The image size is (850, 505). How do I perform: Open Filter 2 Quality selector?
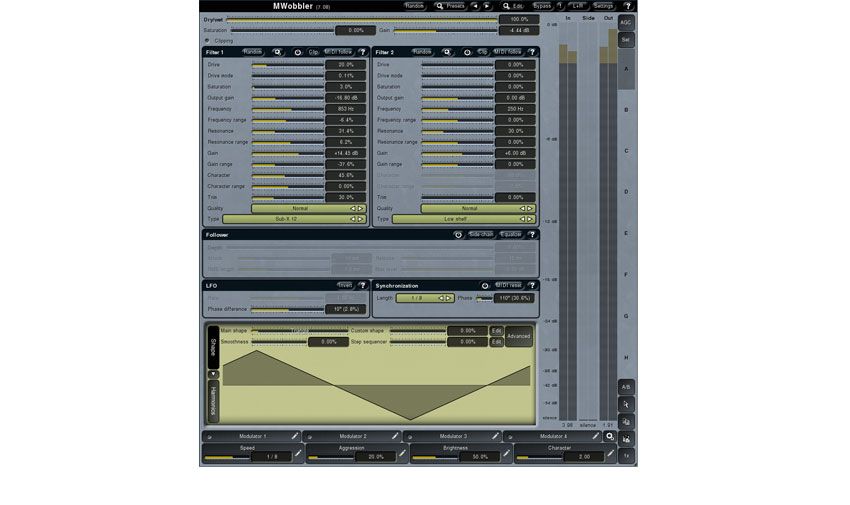[478, 208]
